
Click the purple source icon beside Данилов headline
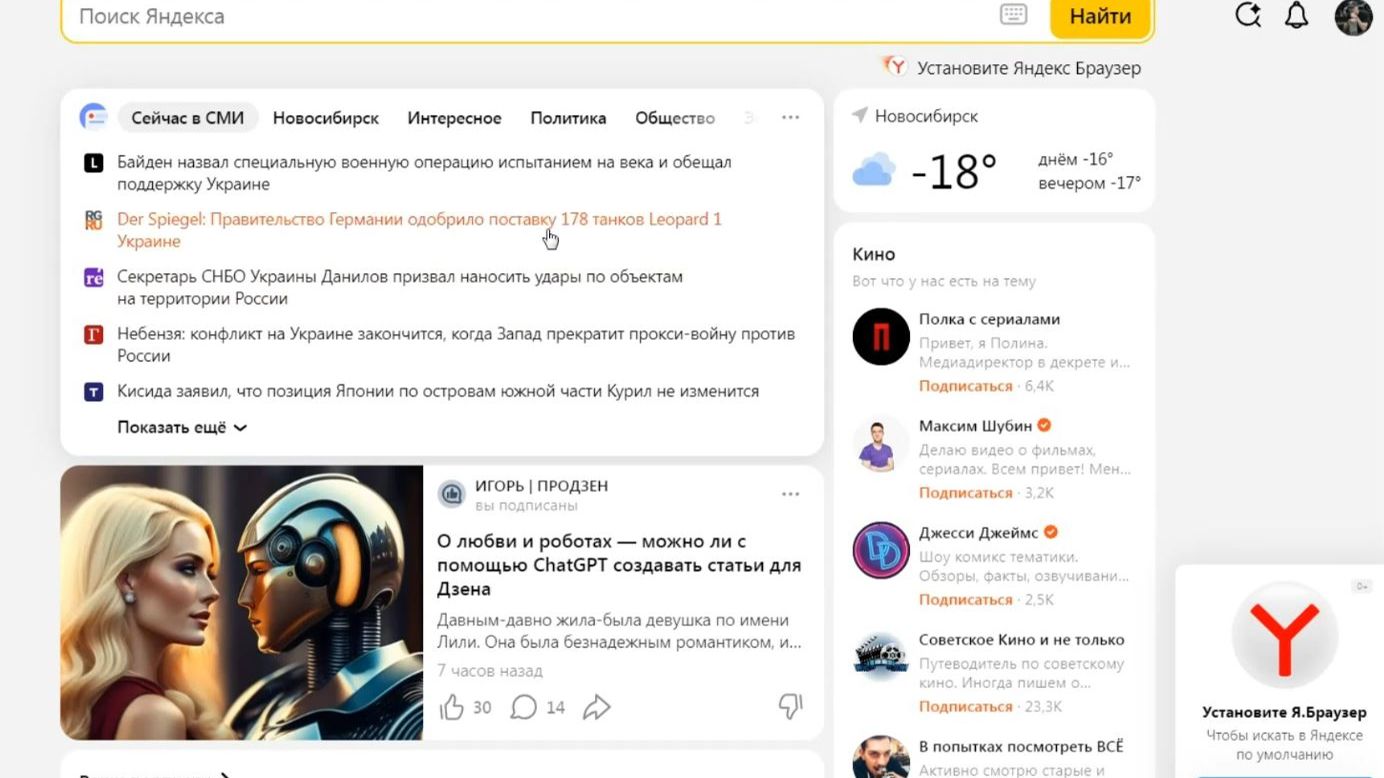[x=93, y=277]
